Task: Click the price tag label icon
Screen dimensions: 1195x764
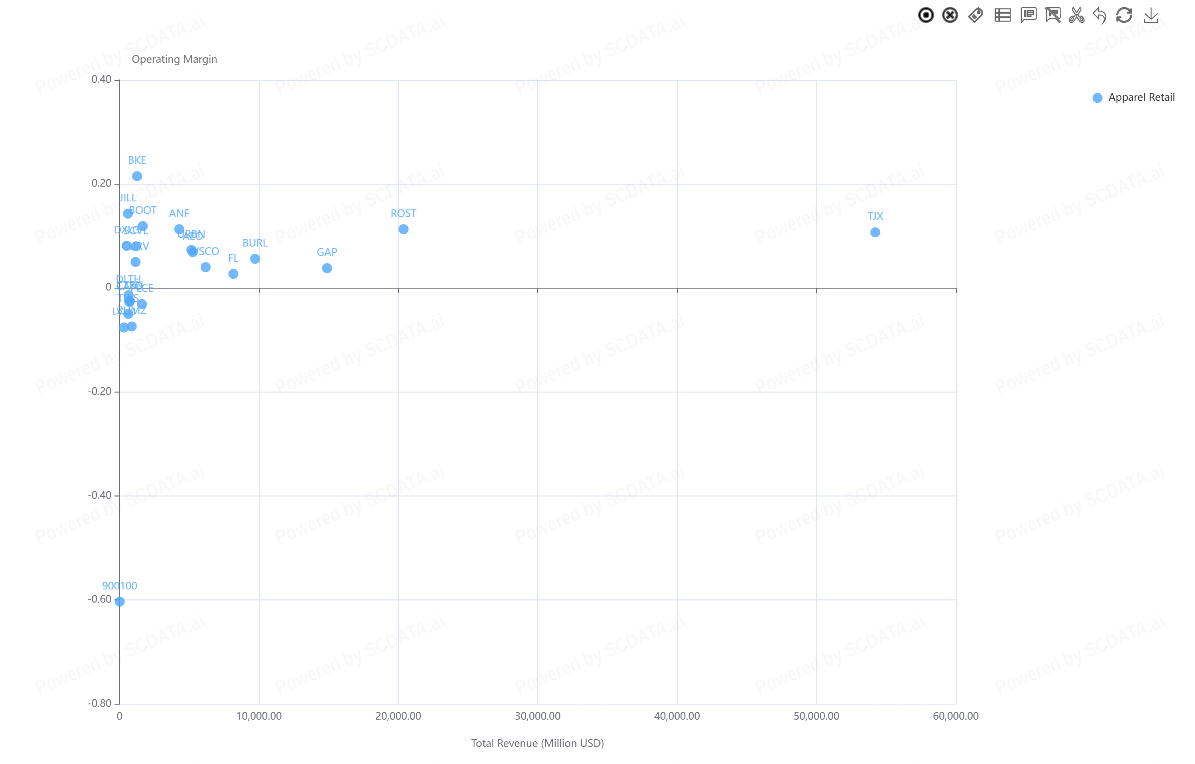Action: pos(976,15)
